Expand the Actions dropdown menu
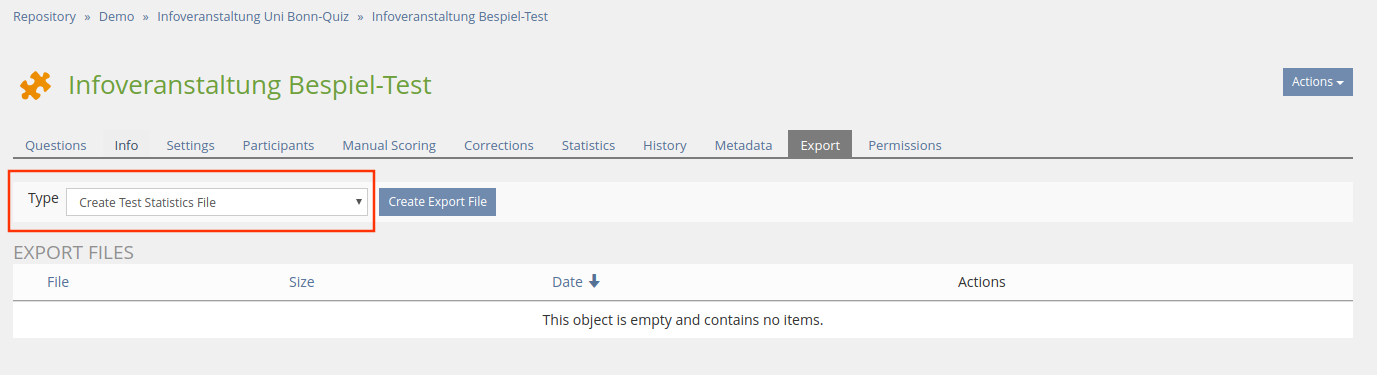 pos(1317,82)
